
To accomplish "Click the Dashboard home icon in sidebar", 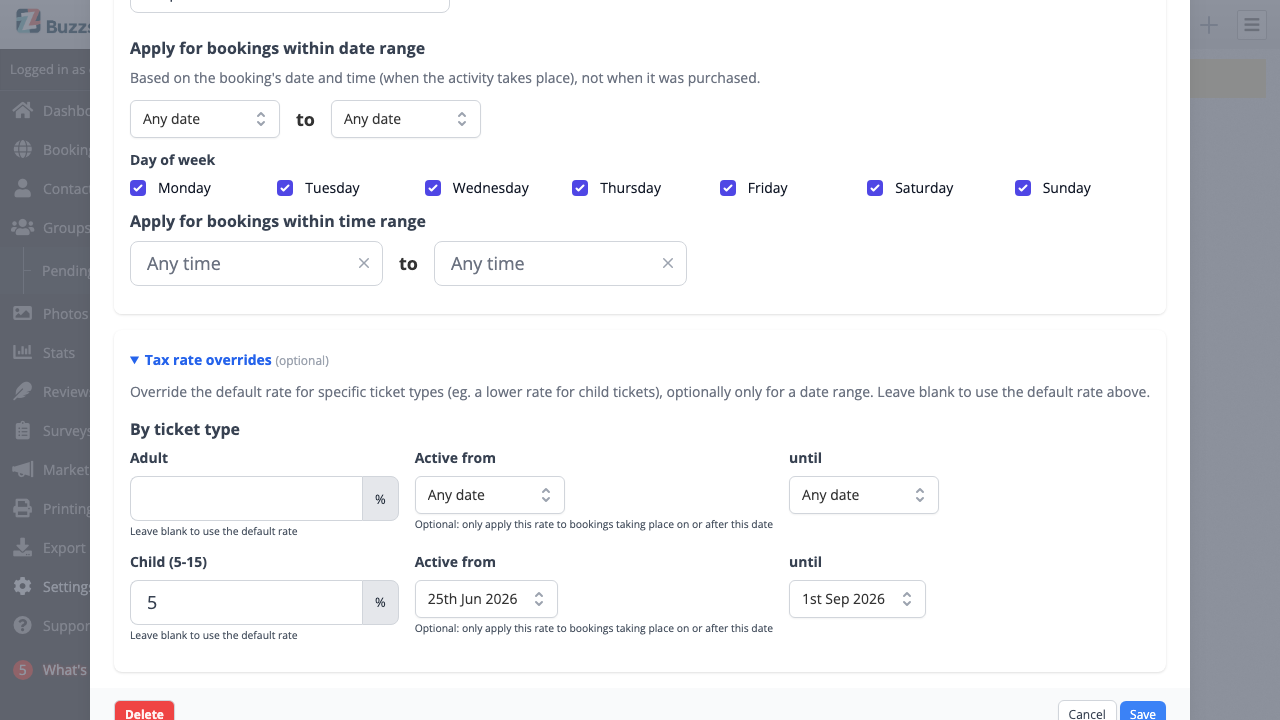I will [x=22, y=111].
